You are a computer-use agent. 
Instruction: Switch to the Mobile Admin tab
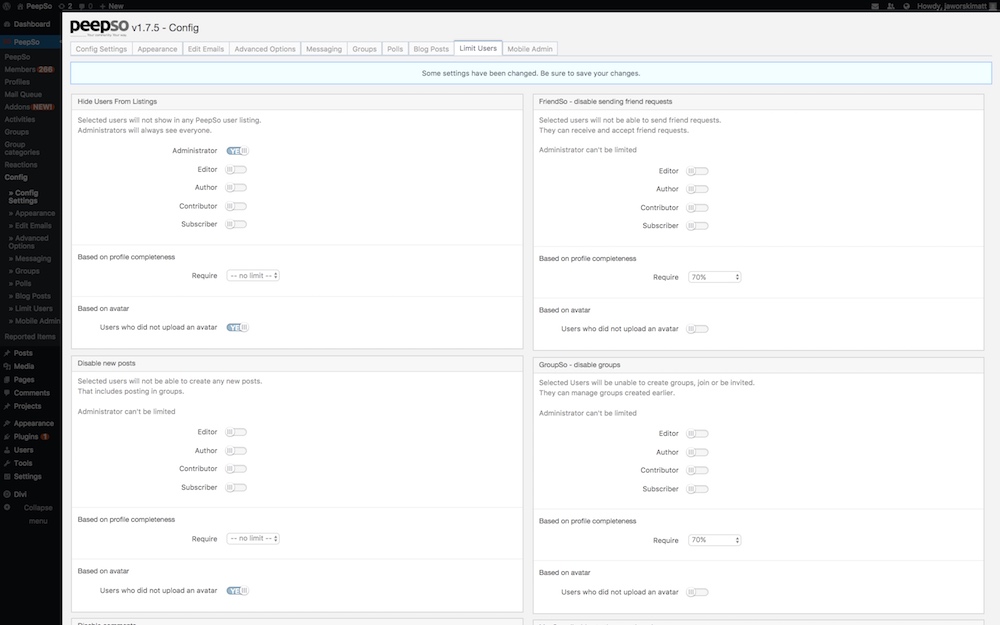(x=530, y=49)
